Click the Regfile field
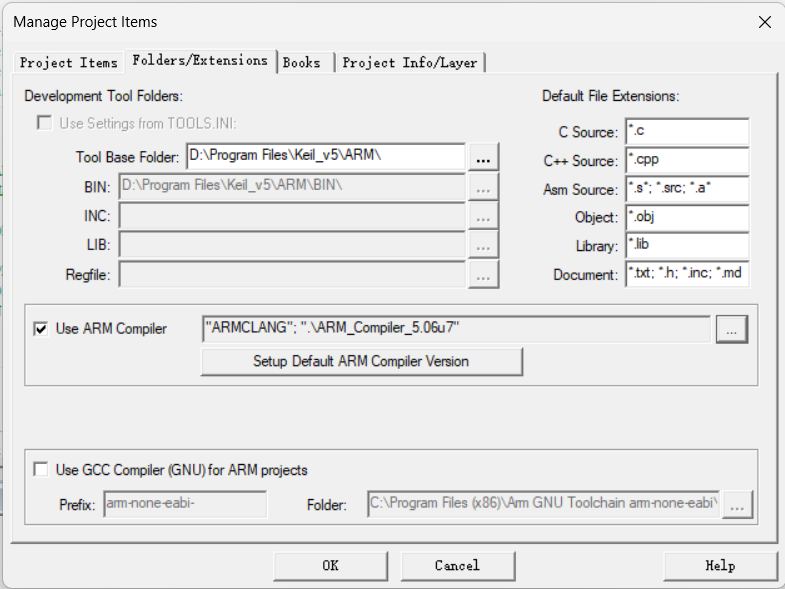The width and height of the screenshot is (785, 589). point(292,274)
